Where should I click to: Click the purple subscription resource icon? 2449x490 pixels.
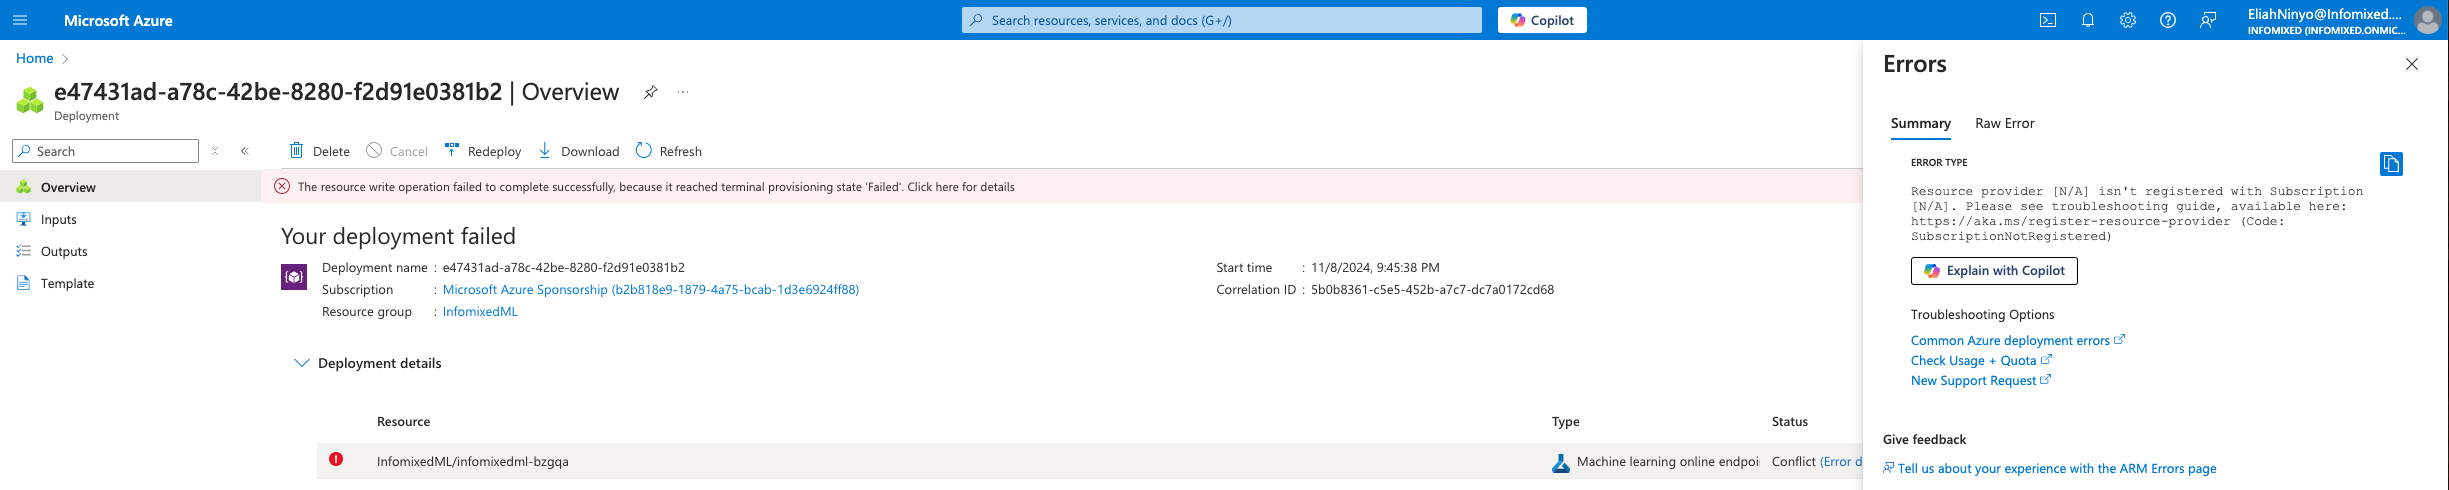[294, 277]
